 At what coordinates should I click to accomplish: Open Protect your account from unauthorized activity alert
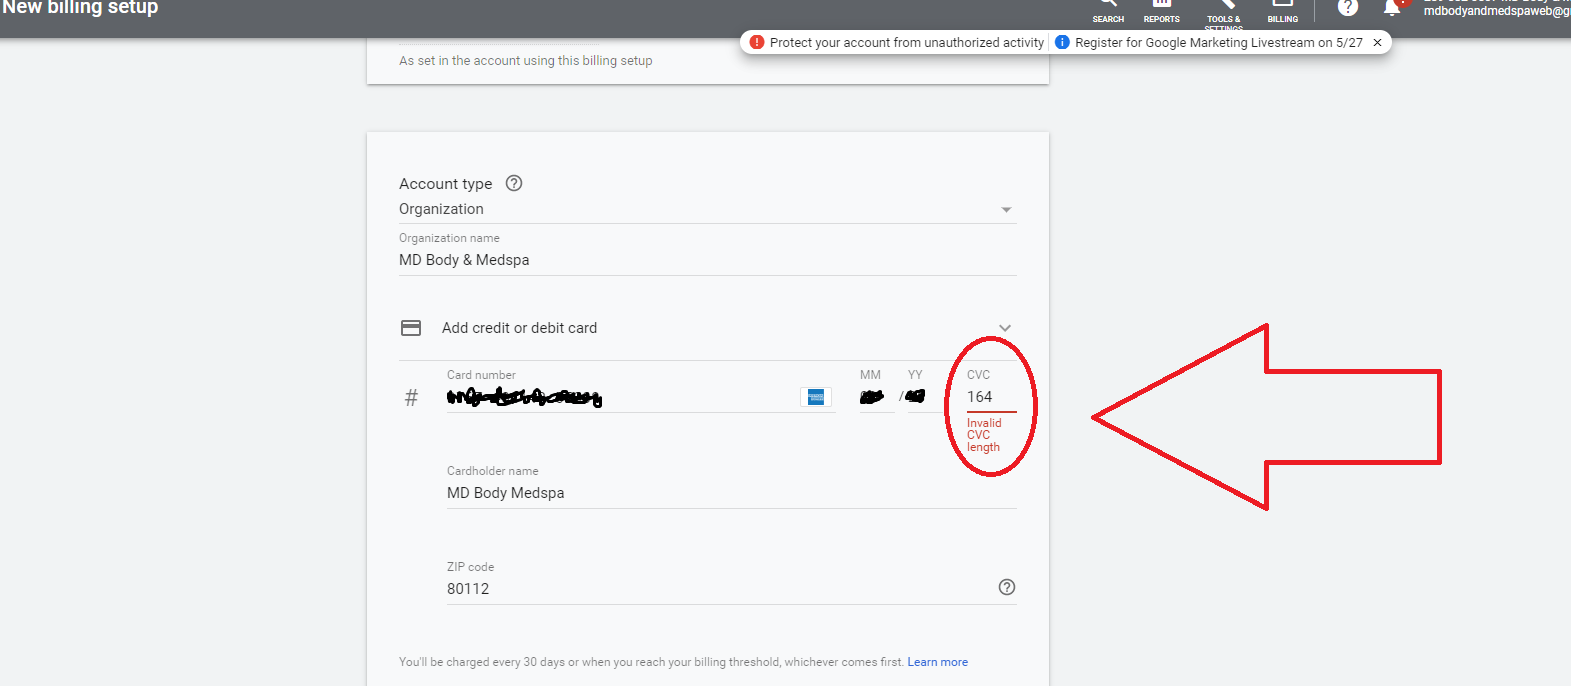pos(897,42)
